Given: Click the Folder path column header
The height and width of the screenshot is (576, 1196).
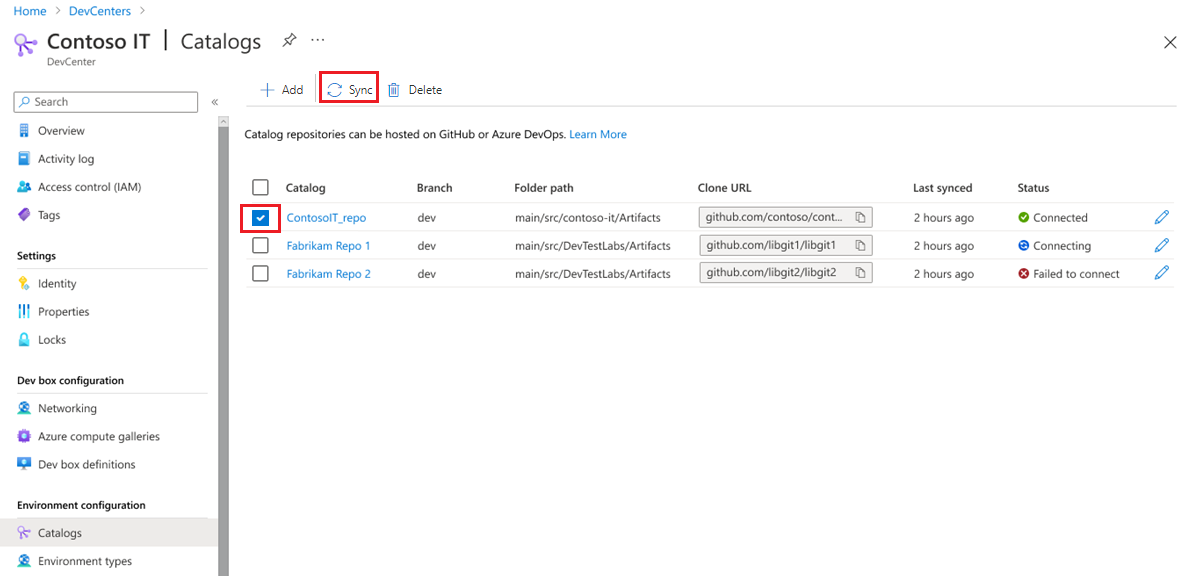Looking at the screenshot, I should click(x=544, y=188).
